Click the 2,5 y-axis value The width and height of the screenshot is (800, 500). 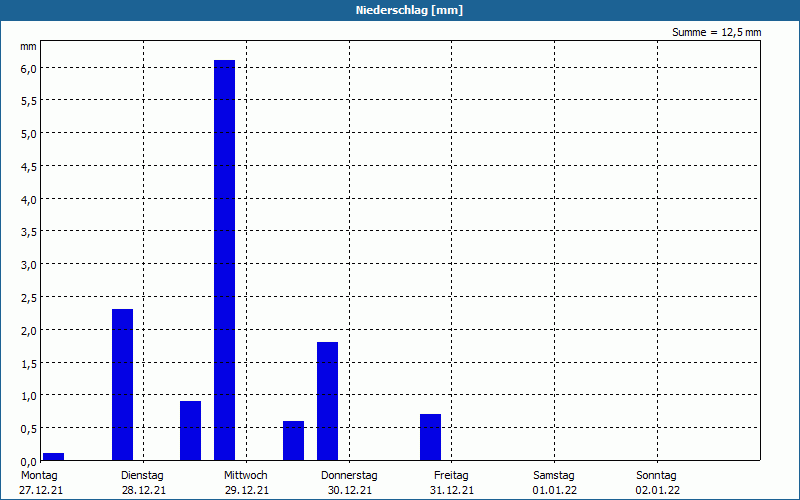coord(29,298)
